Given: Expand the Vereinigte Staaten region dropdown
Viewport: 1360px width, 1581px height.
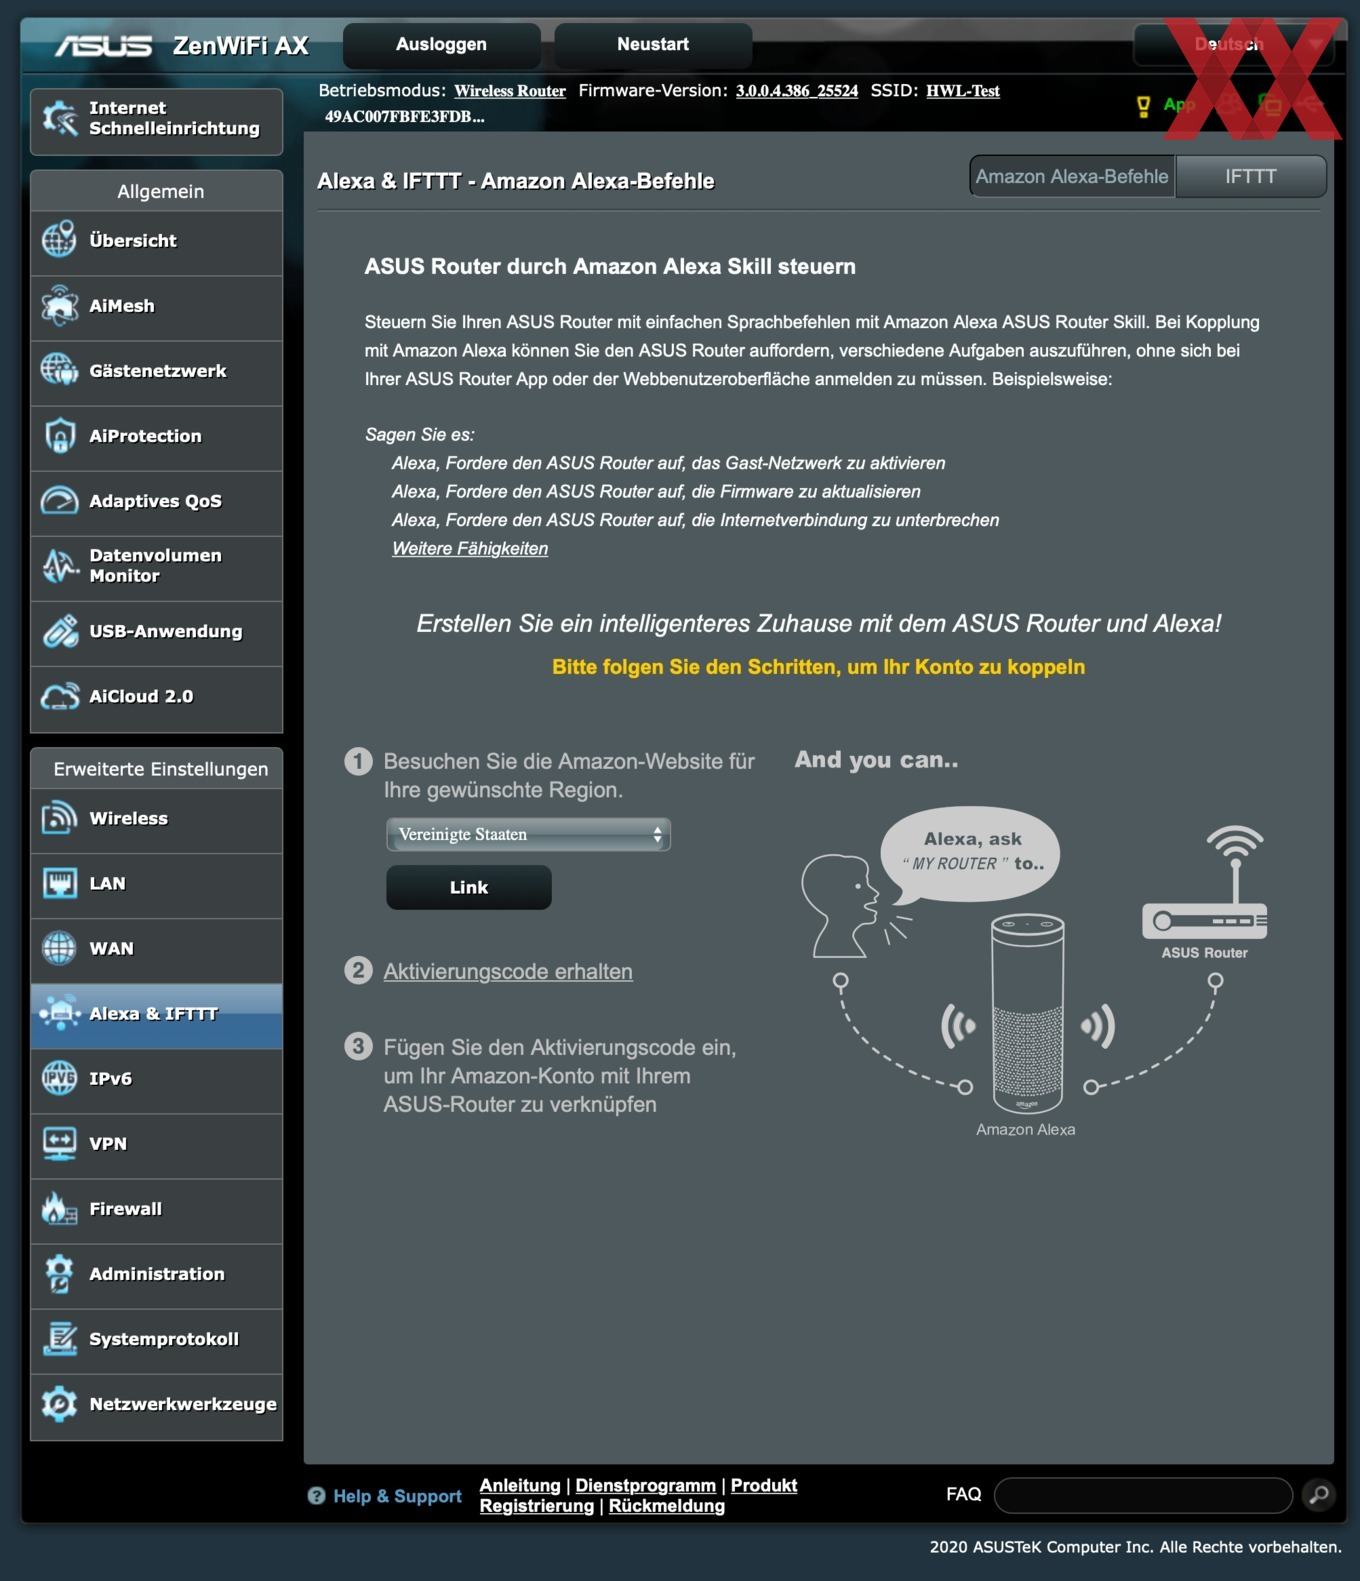Looking at the screenshot, I should coord(528,834).
